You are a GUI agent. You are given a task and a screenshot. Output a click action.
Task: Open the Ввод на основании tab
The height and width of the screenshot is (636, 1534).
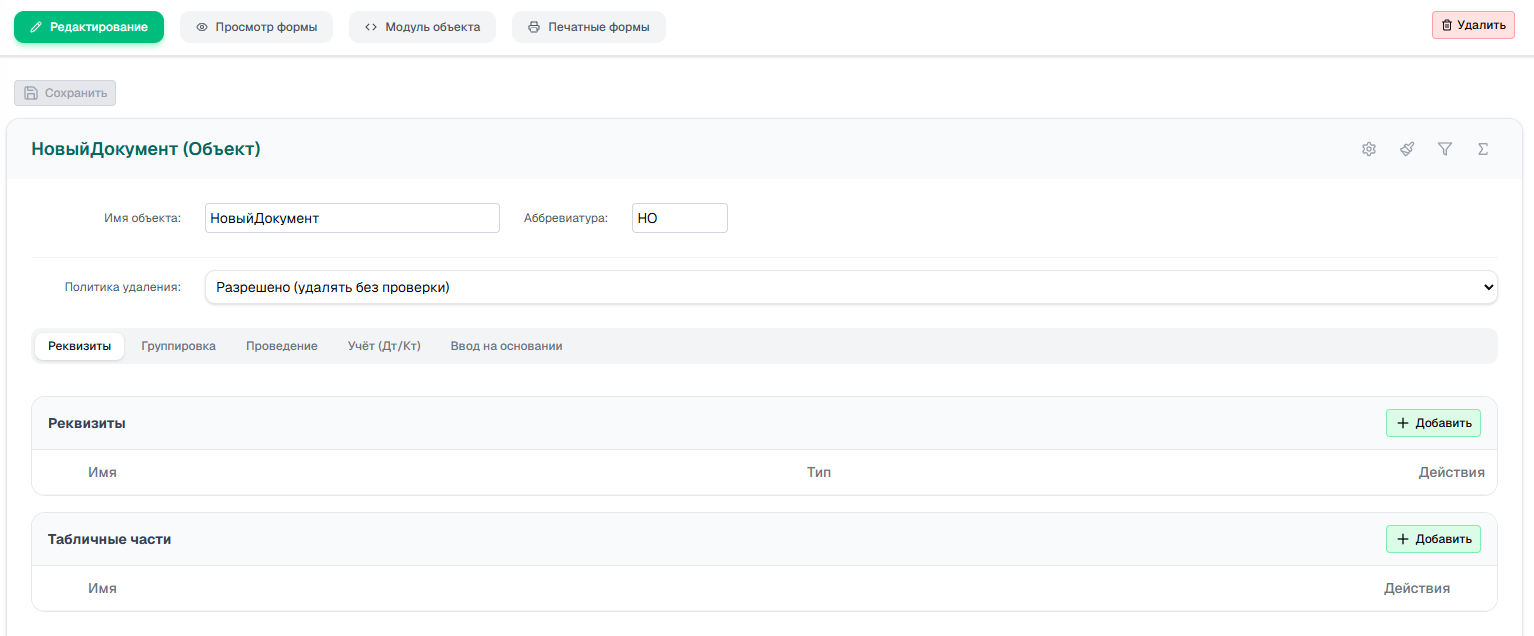(506, 346)
